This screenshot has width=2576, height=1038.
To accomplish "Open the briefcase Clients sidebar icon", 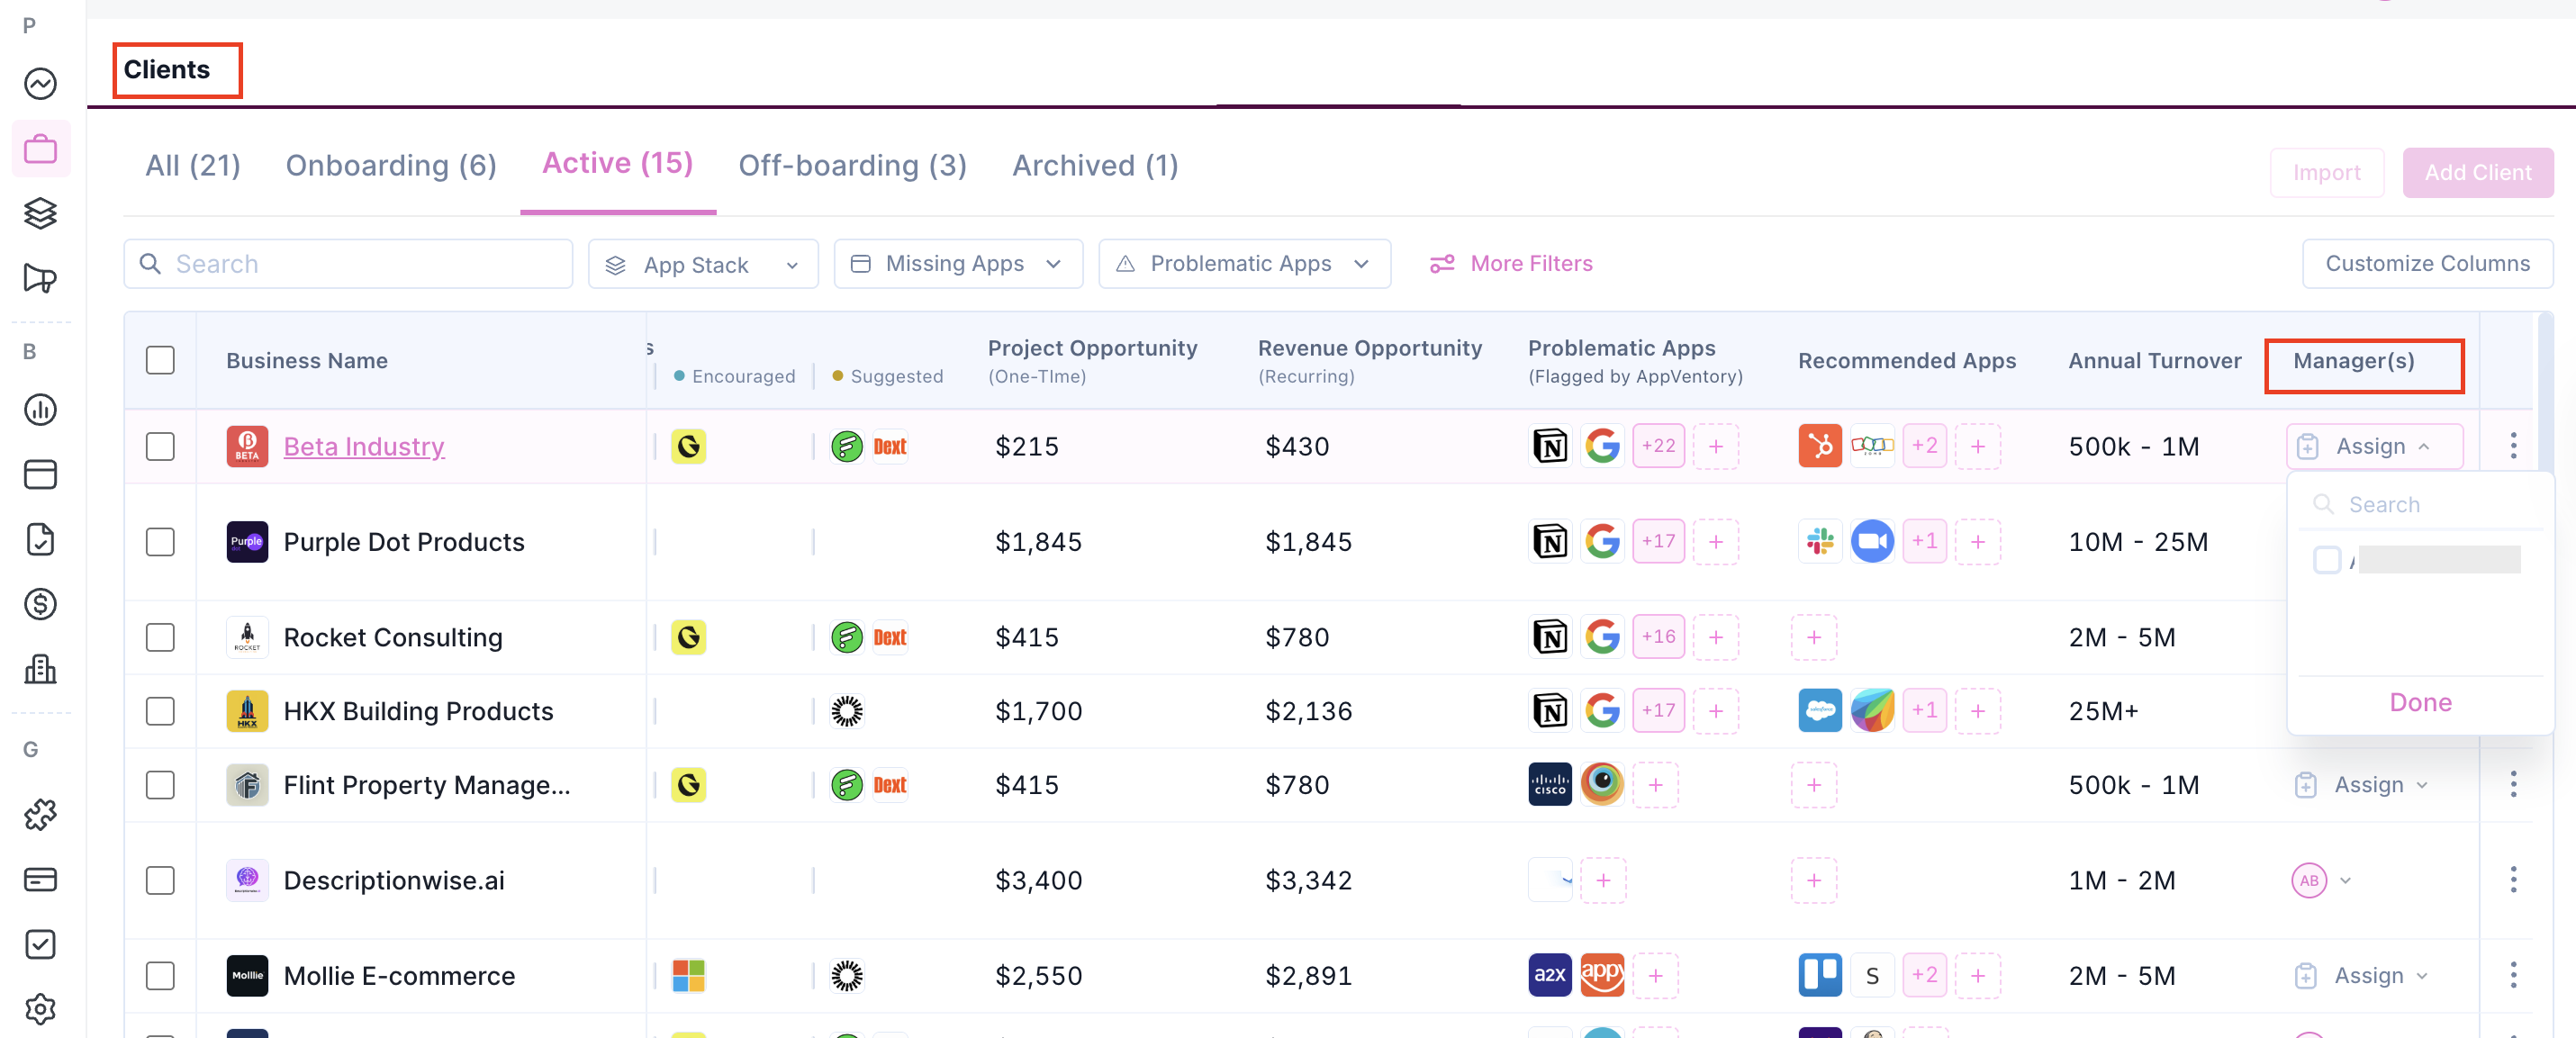I will pos(40,149).
